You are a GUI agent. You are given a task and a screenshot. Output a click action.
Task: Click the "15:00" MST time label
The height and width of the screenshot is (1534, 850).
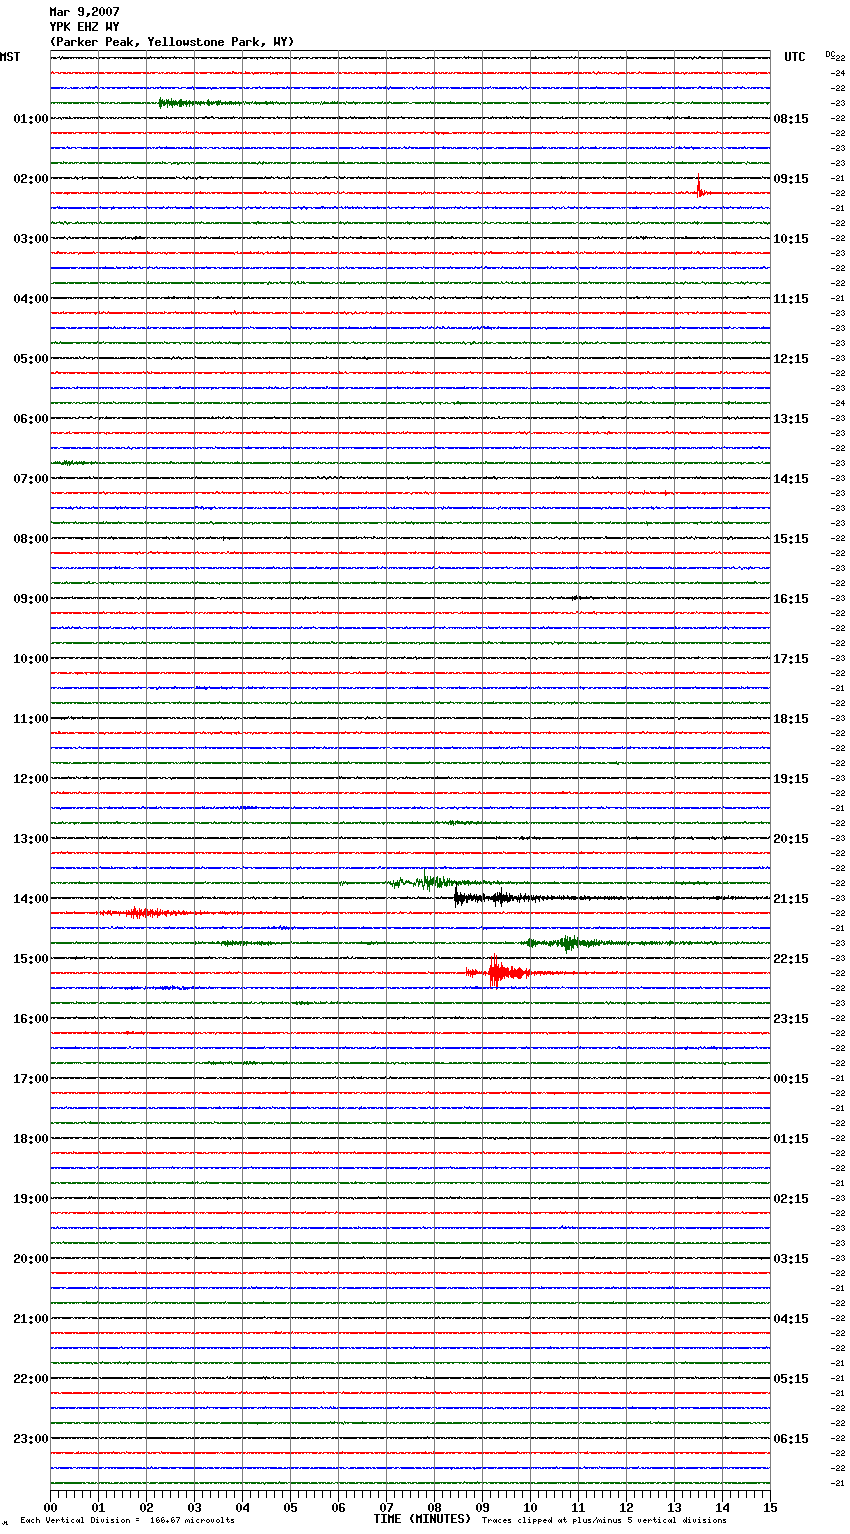30,959
